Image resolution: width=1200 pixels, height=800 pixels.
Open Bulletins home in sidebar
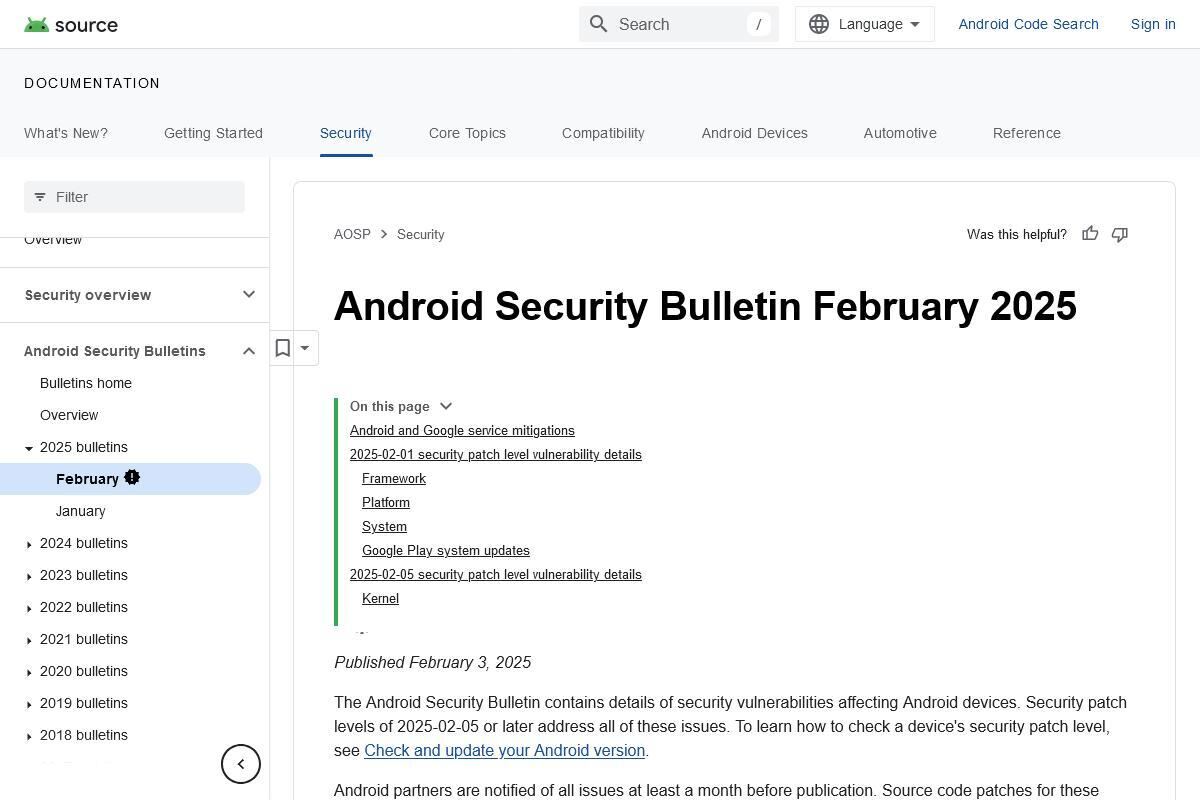86,383
